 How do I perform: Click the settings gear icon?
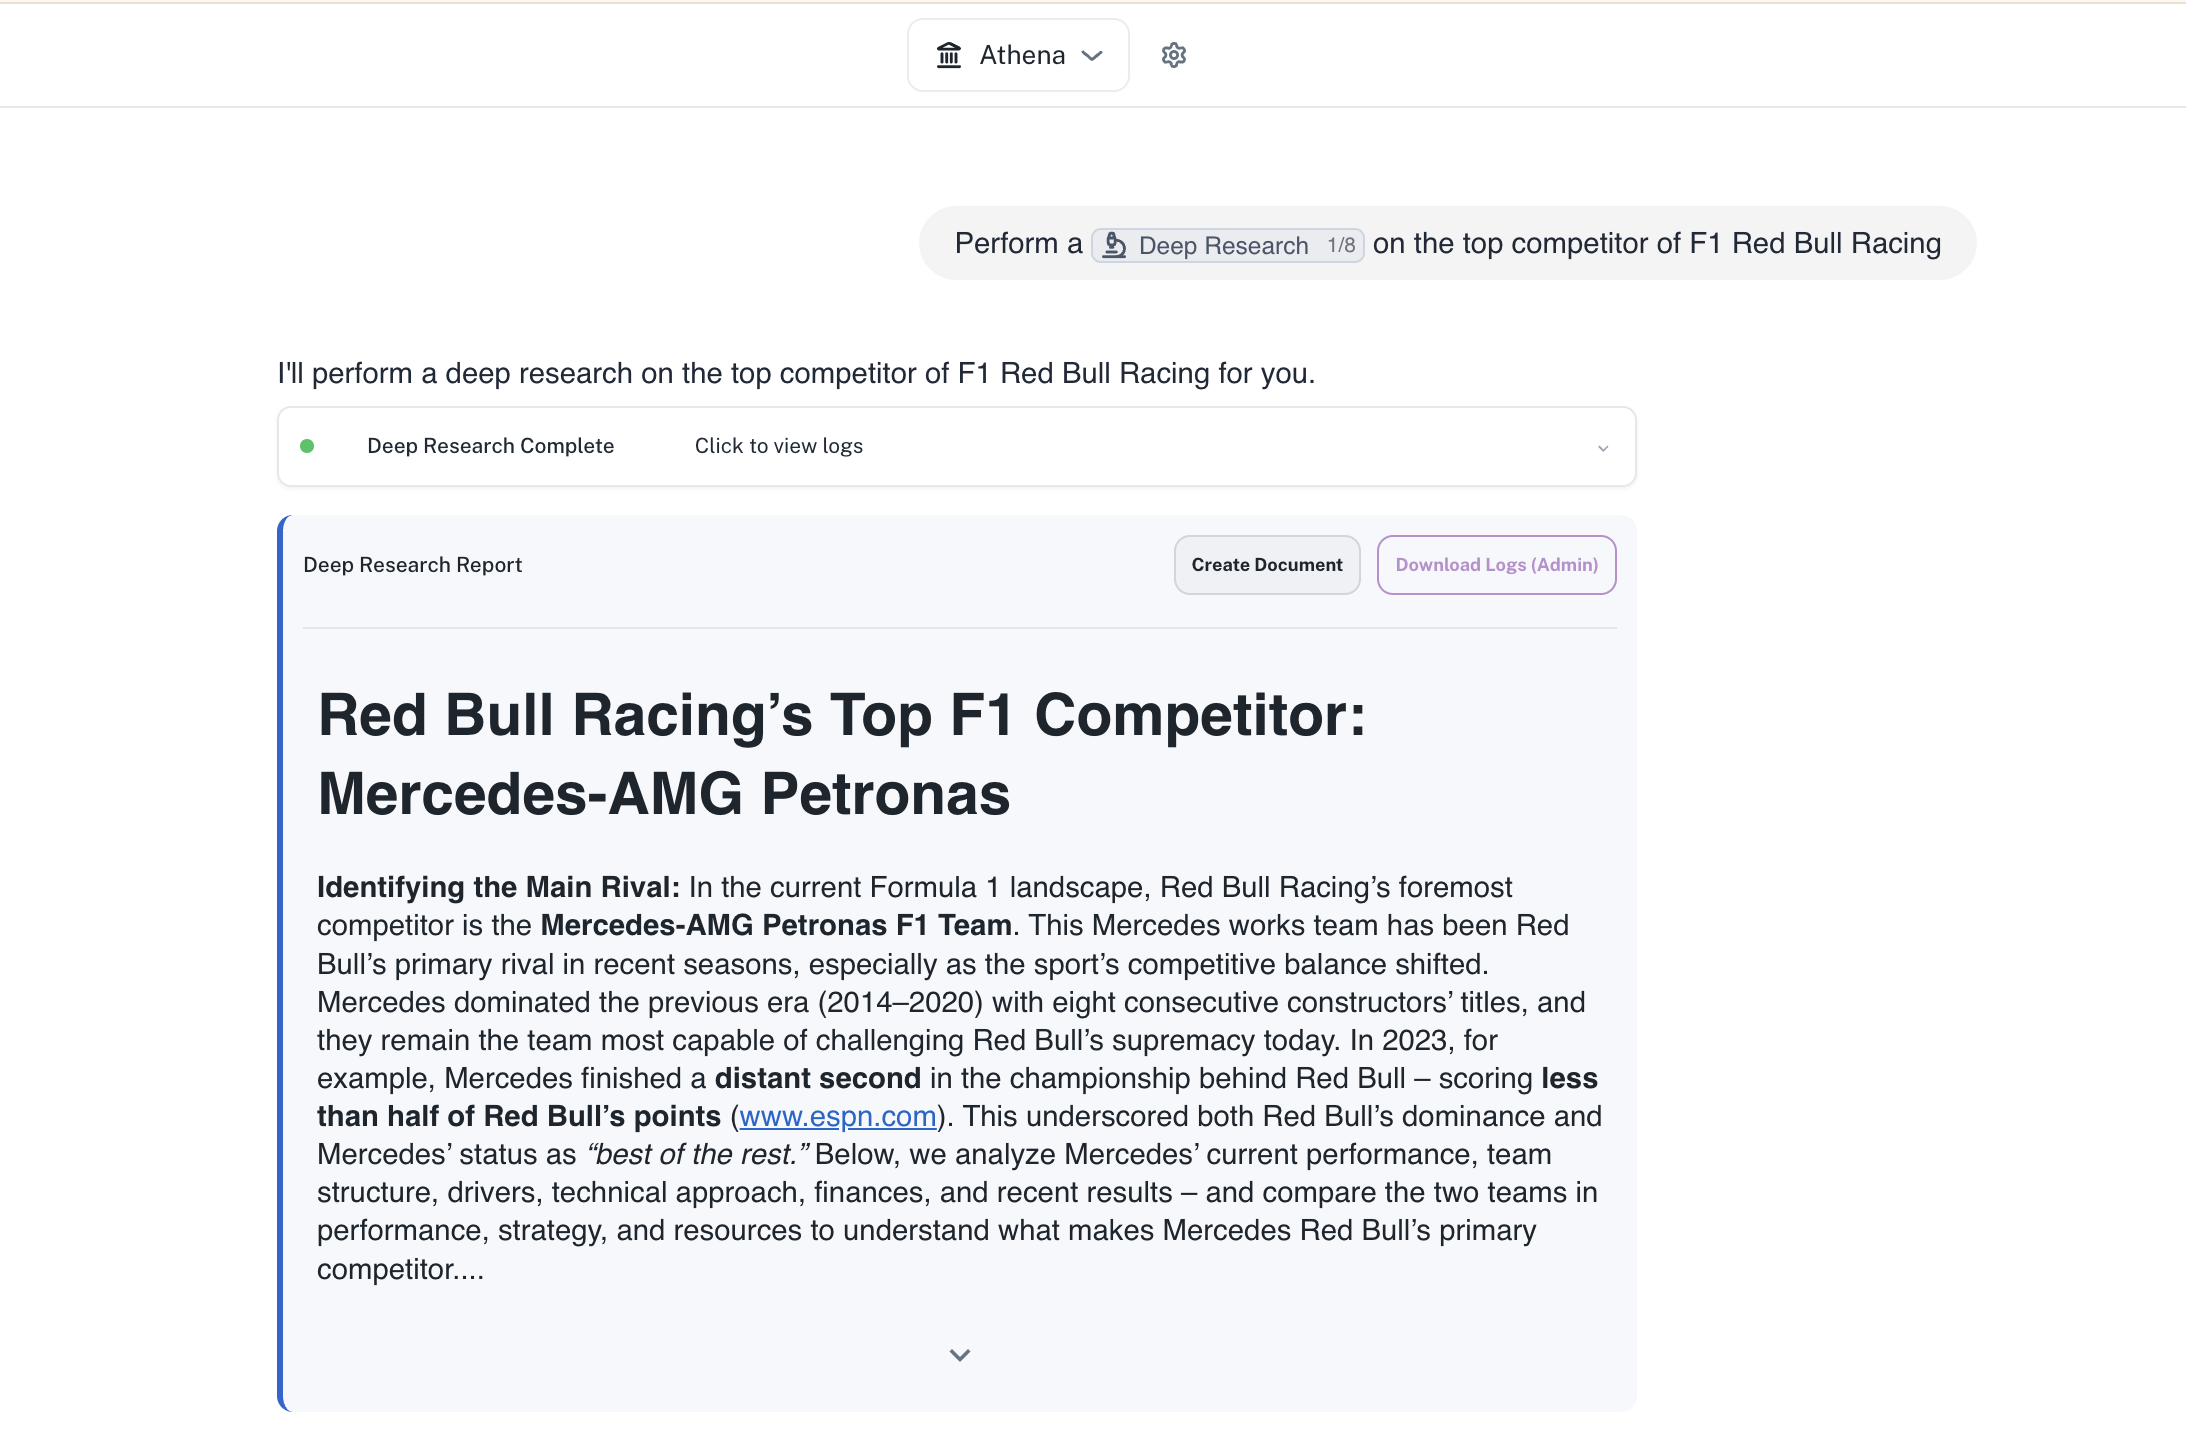click(1173, 55)
